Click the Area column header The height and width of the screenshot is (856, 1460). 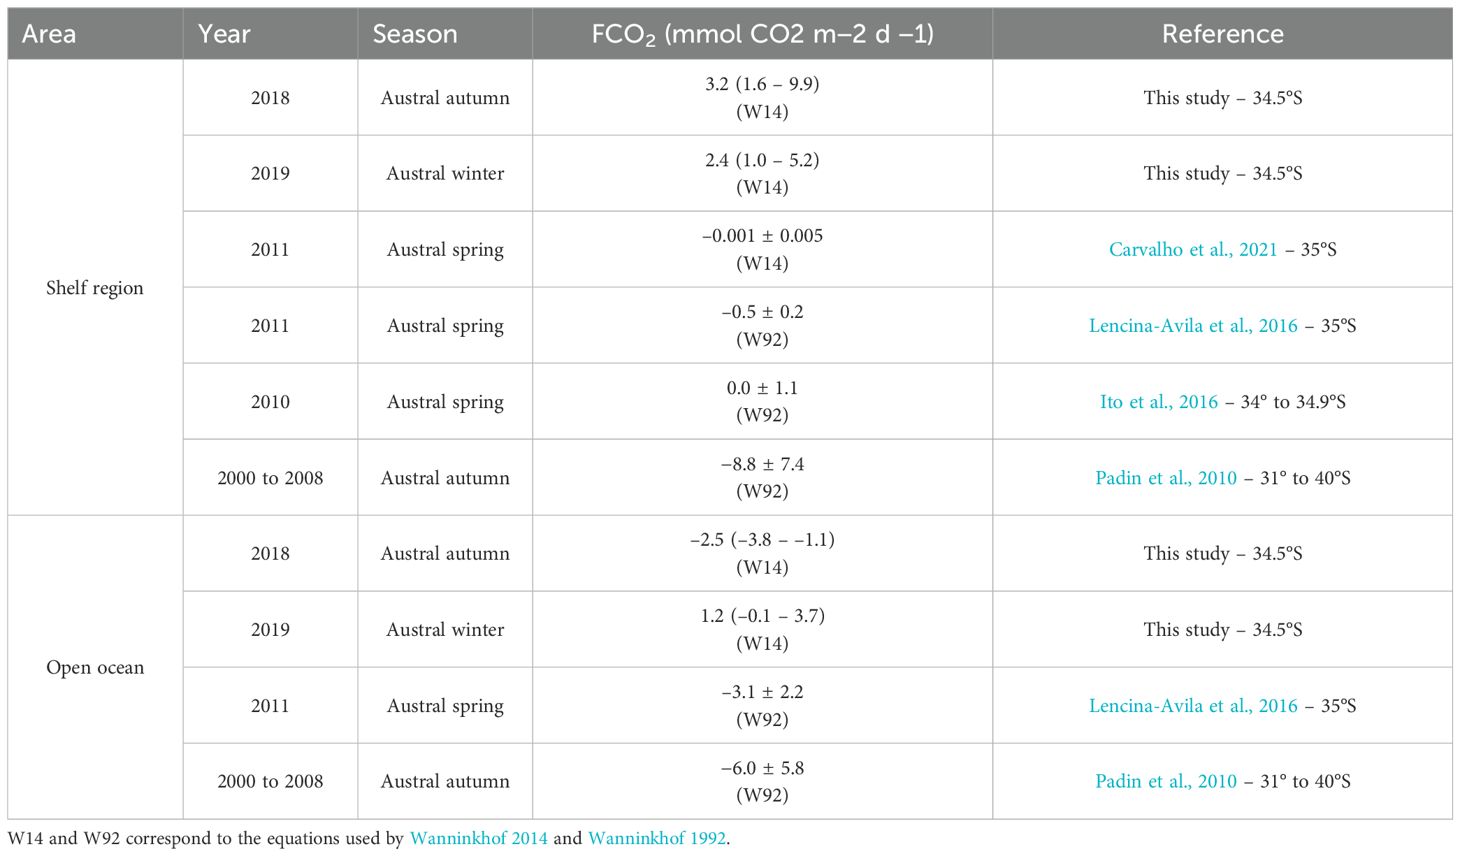[x=49, y=34]
